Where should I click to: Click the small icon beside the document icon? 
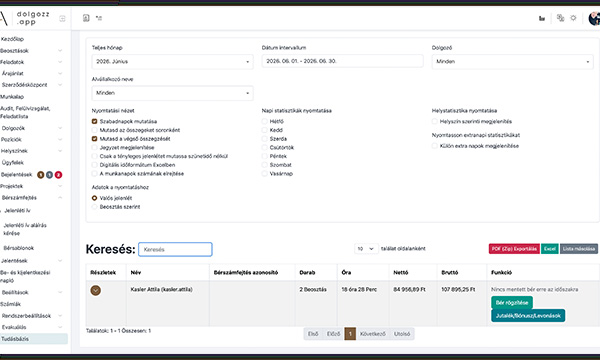tap(99, 18)
